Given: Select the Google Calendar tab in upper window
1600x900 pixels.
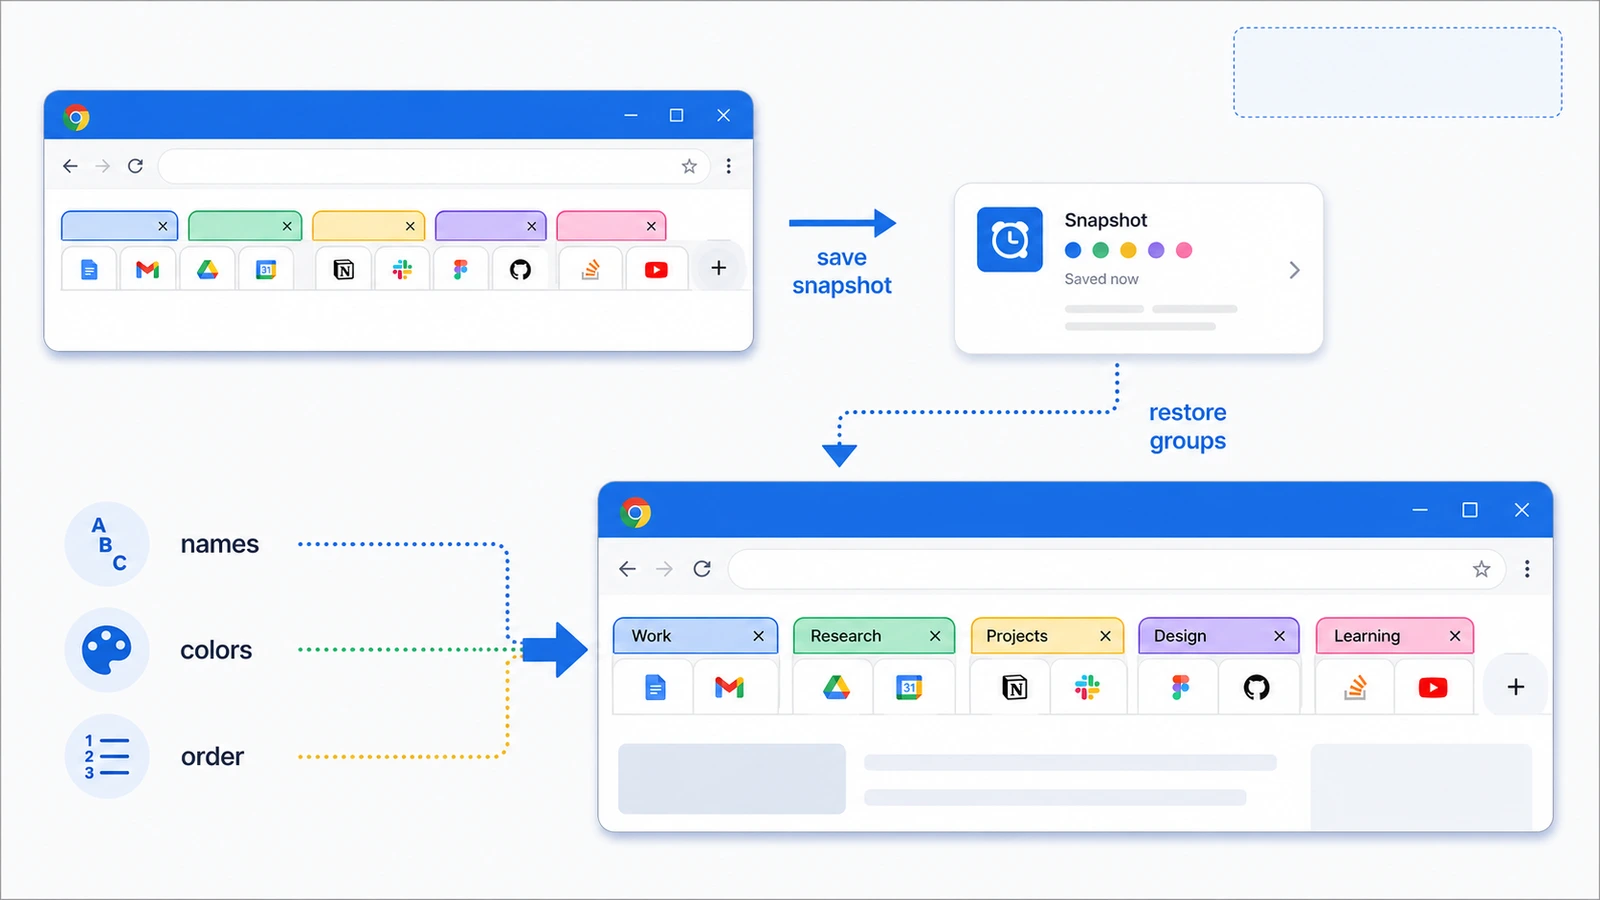Looking at the screenshot, I should pyautogui.click(x=266, y=270).
